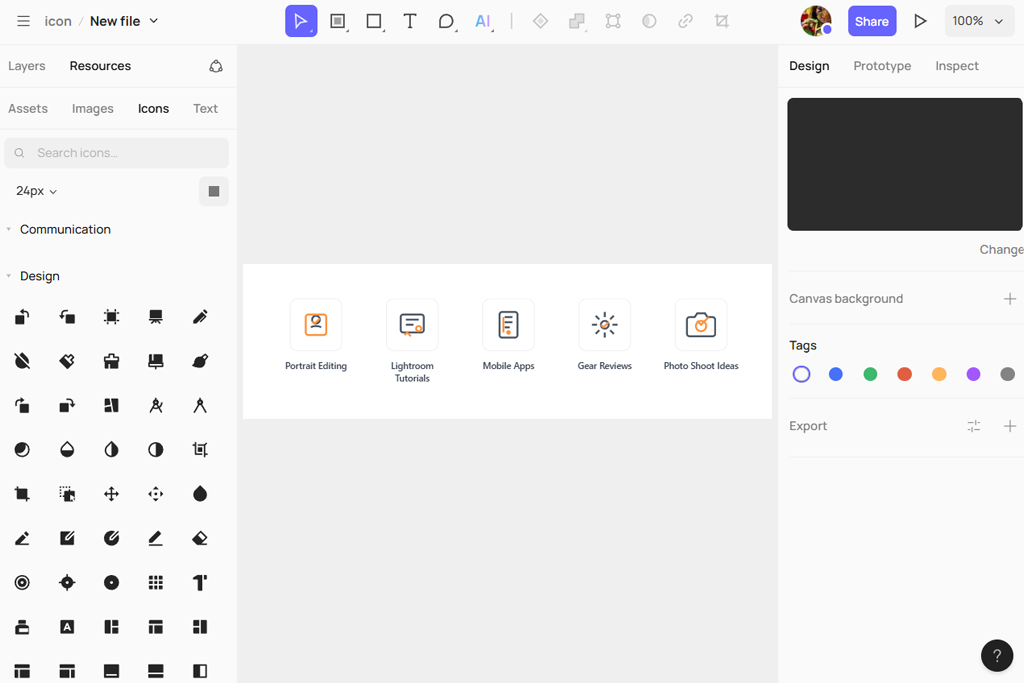
Task: Click the Create component diamond icon
Action: coord(540,21)
